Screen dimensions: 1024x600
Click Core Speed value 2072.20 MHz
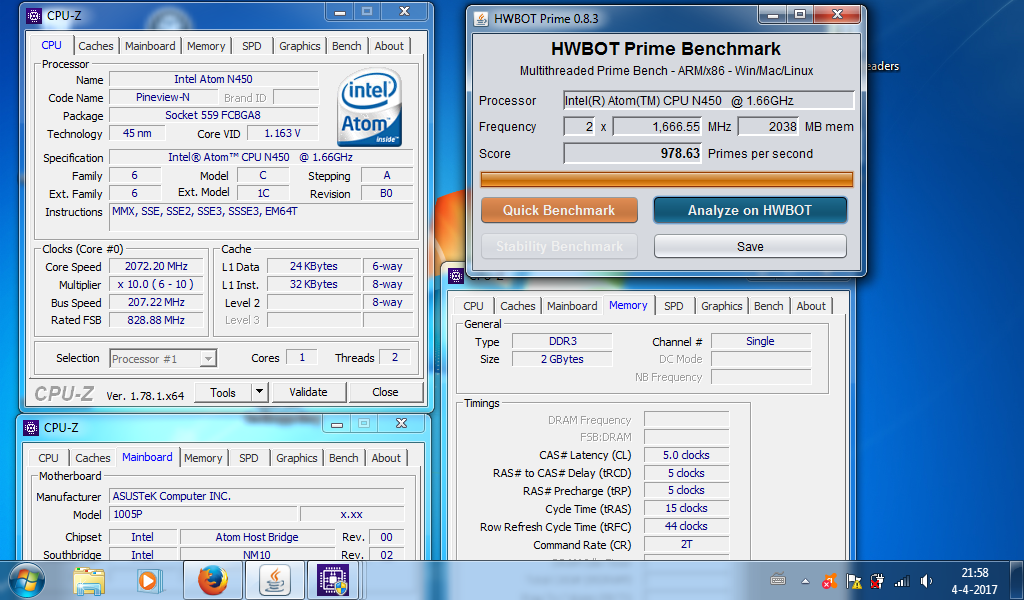click(x=156, y=266)
